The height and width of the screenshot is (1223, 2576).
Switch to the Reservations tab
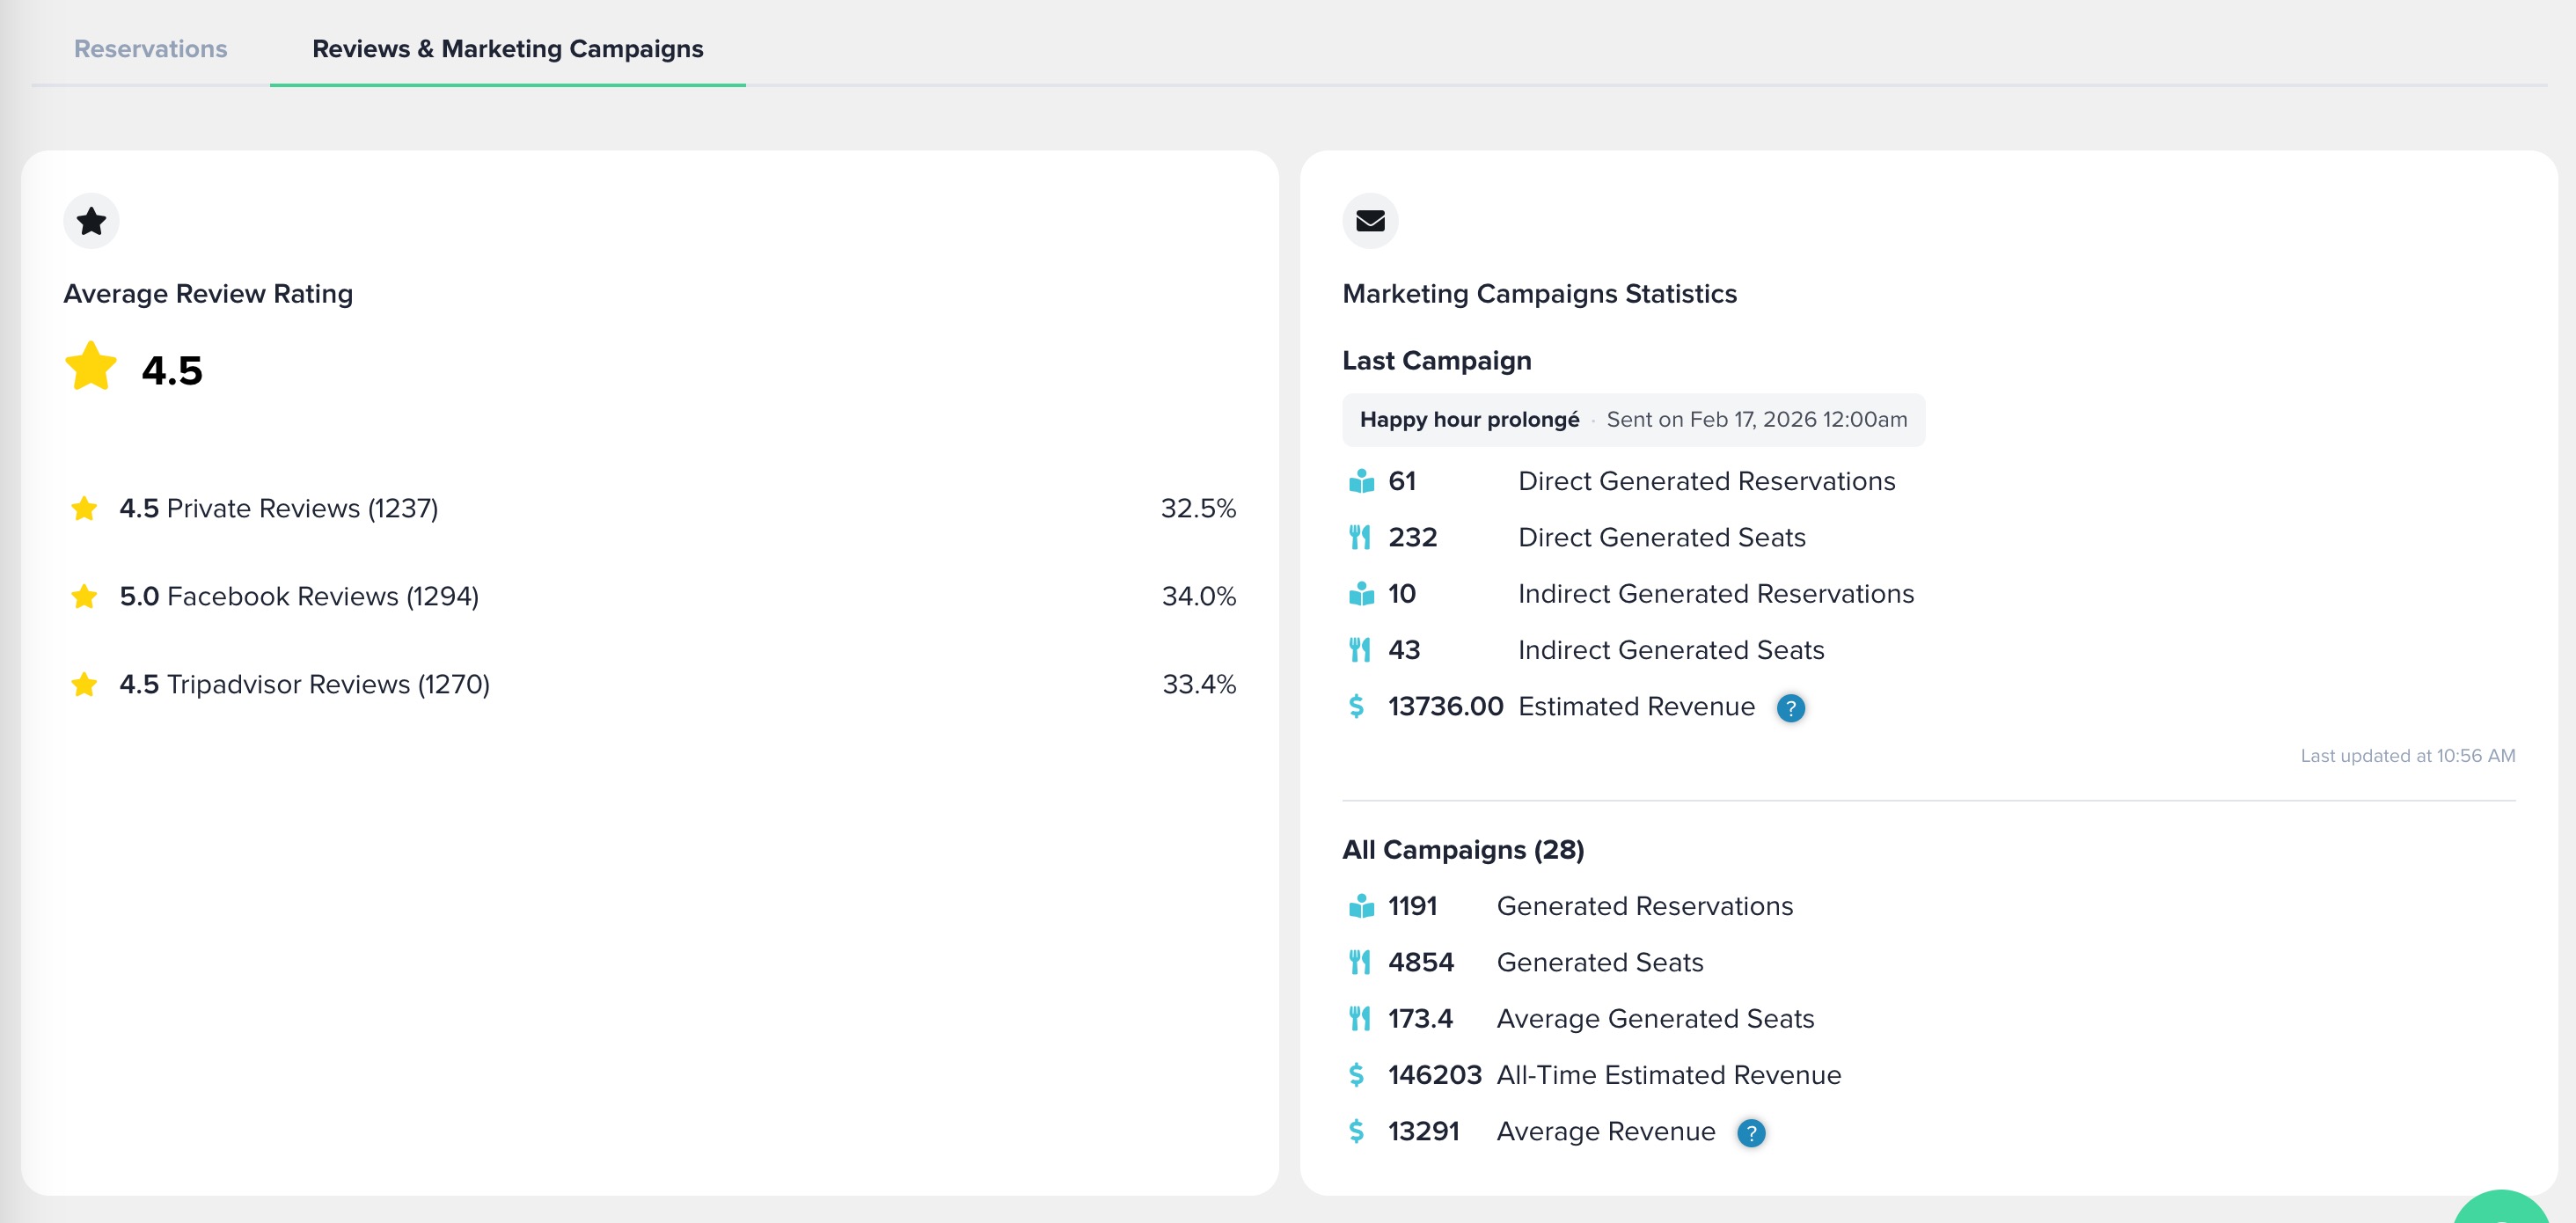150,49
